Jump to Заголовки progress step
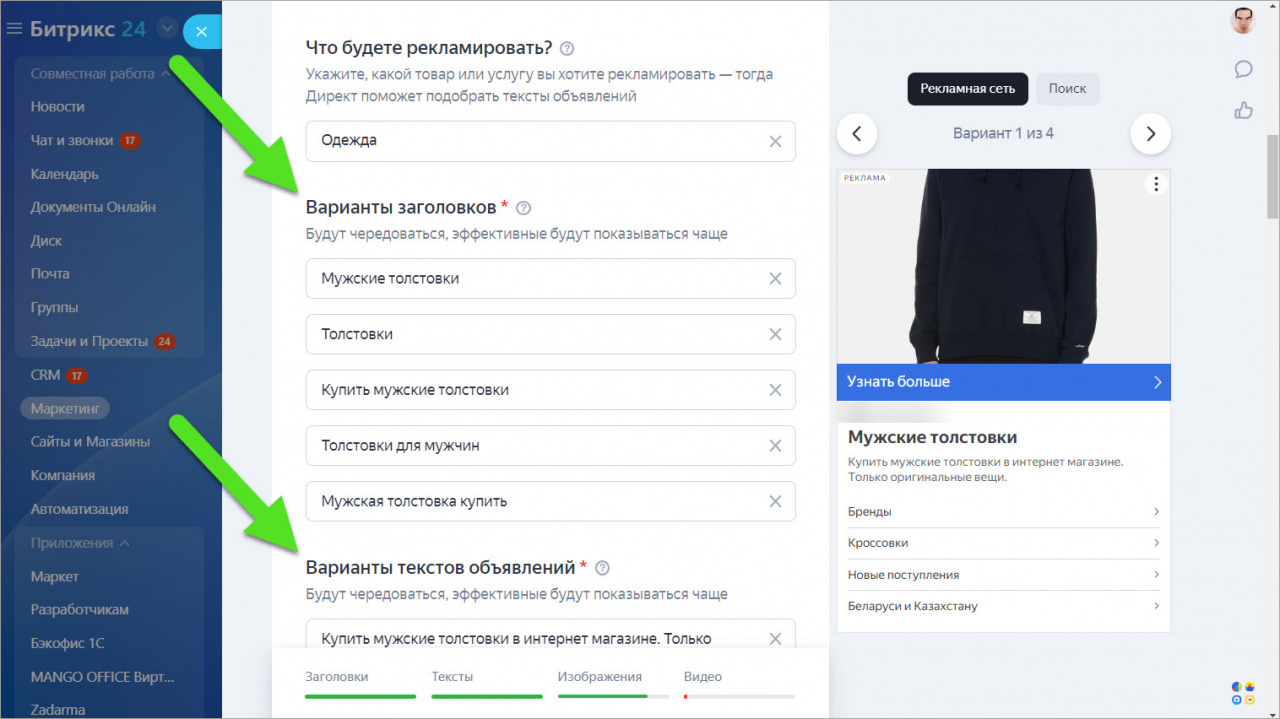1280x719 pixels. tap(360, 684)
